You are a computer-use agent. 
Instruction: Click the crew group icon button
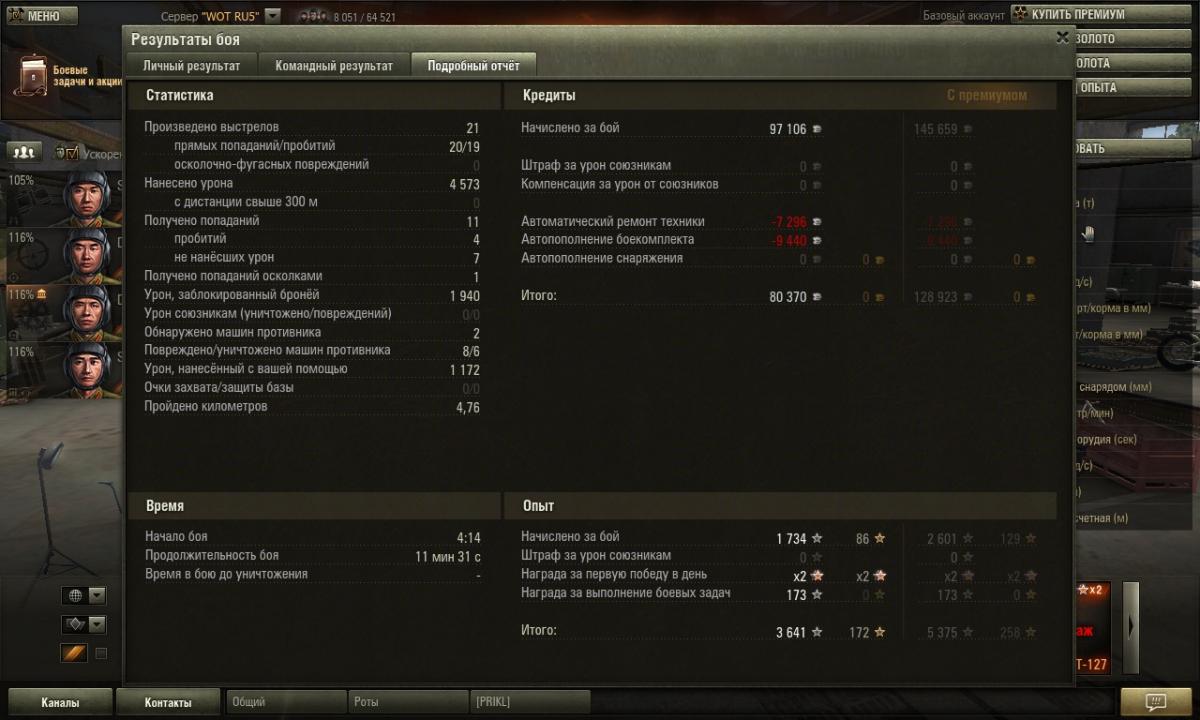point(24,152)
